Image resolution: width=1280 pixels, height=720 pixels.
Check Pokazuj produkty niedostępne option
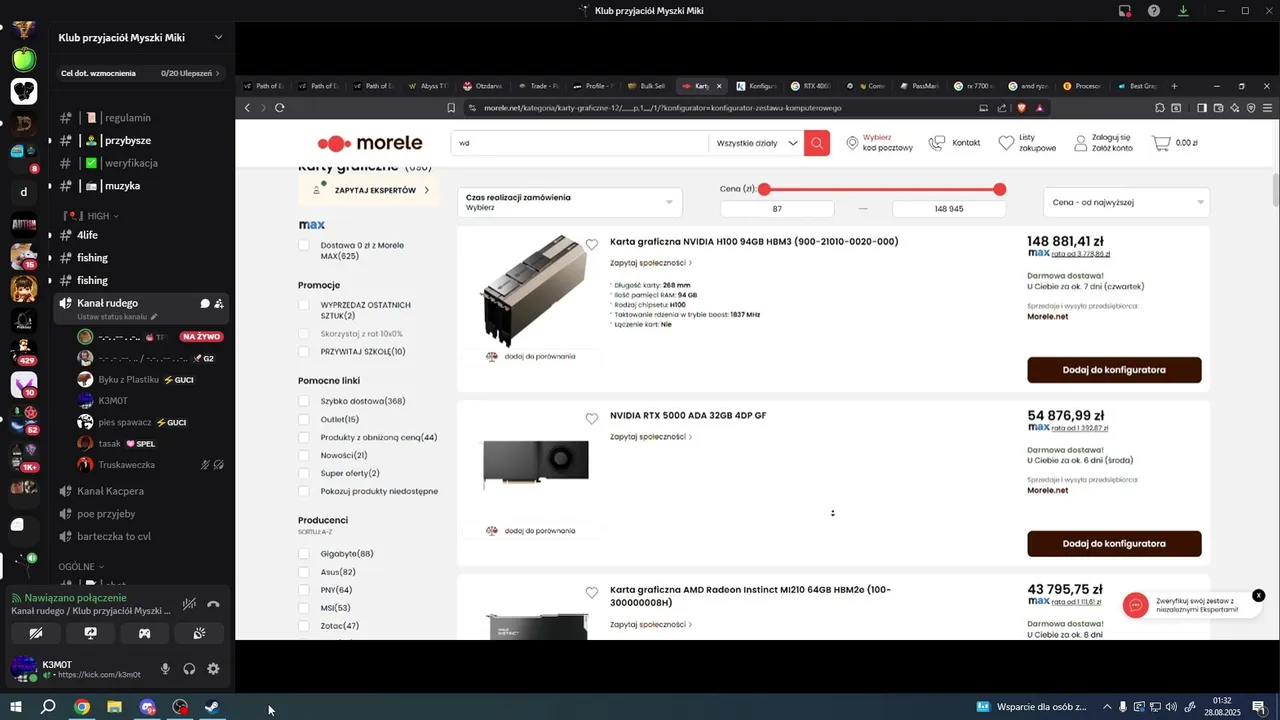coord(304,491)
